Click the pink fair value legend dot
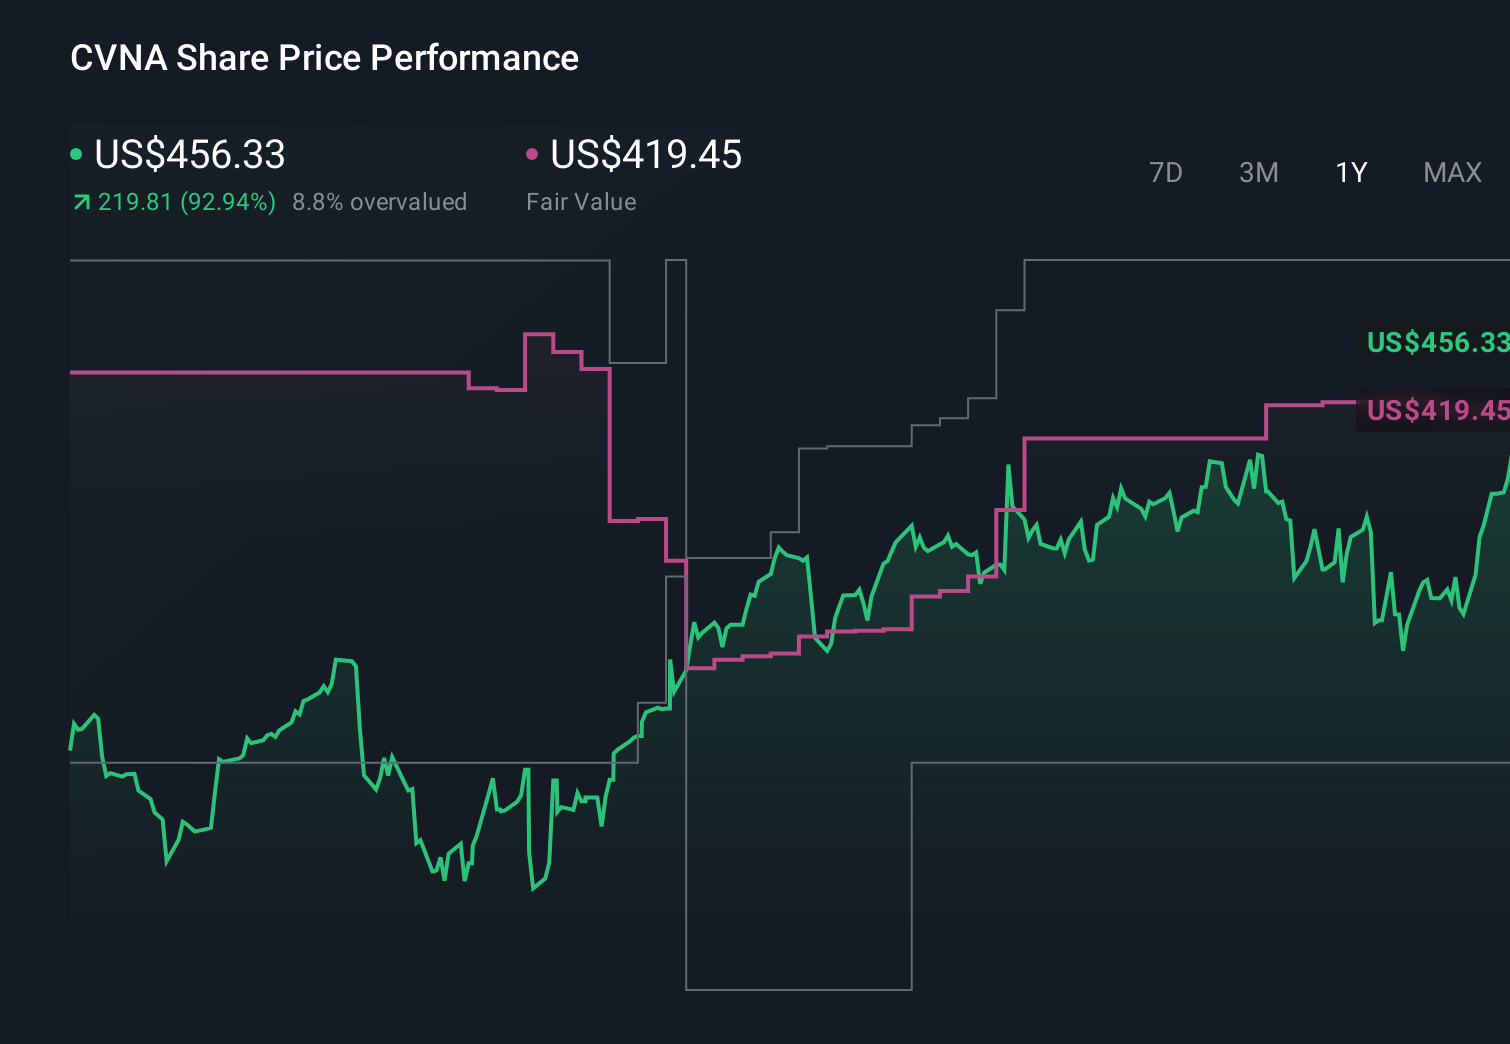 533,152
